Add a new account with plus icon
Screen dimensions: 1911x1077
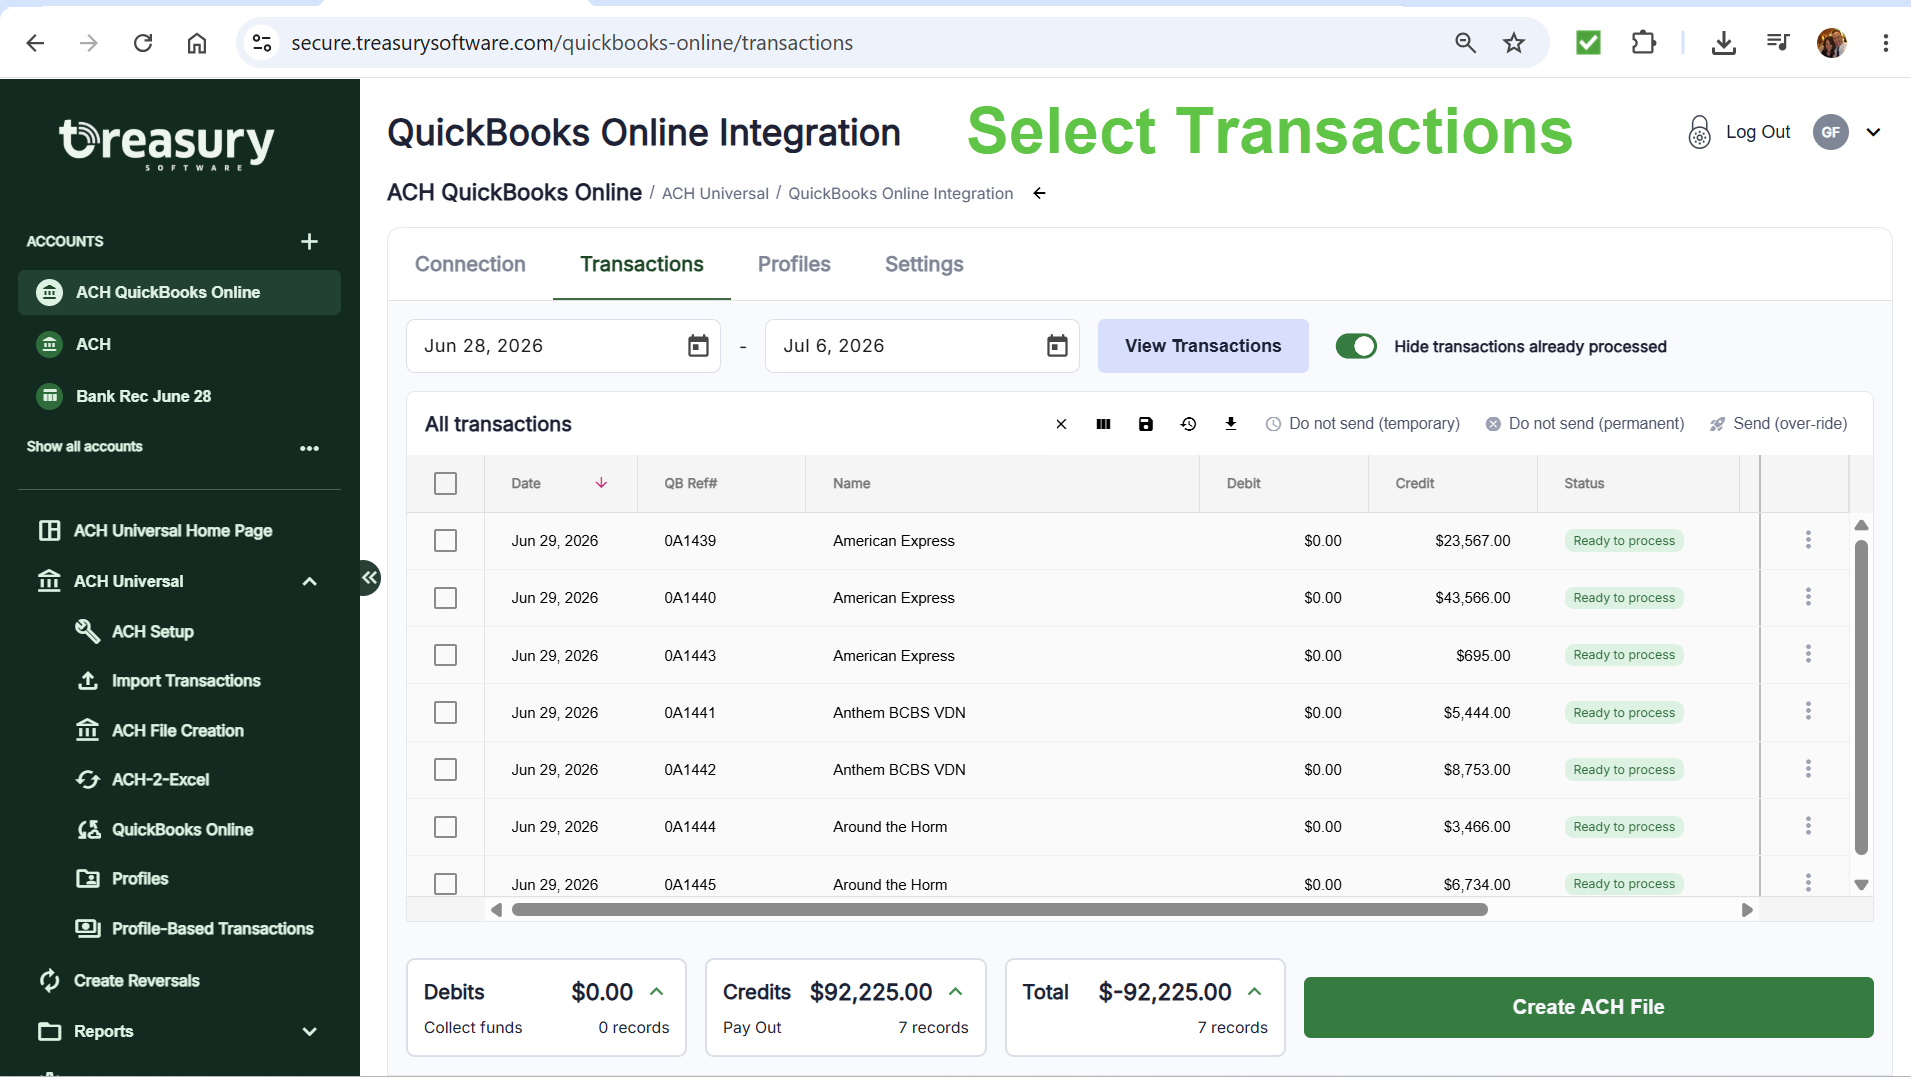pos(309,241)
